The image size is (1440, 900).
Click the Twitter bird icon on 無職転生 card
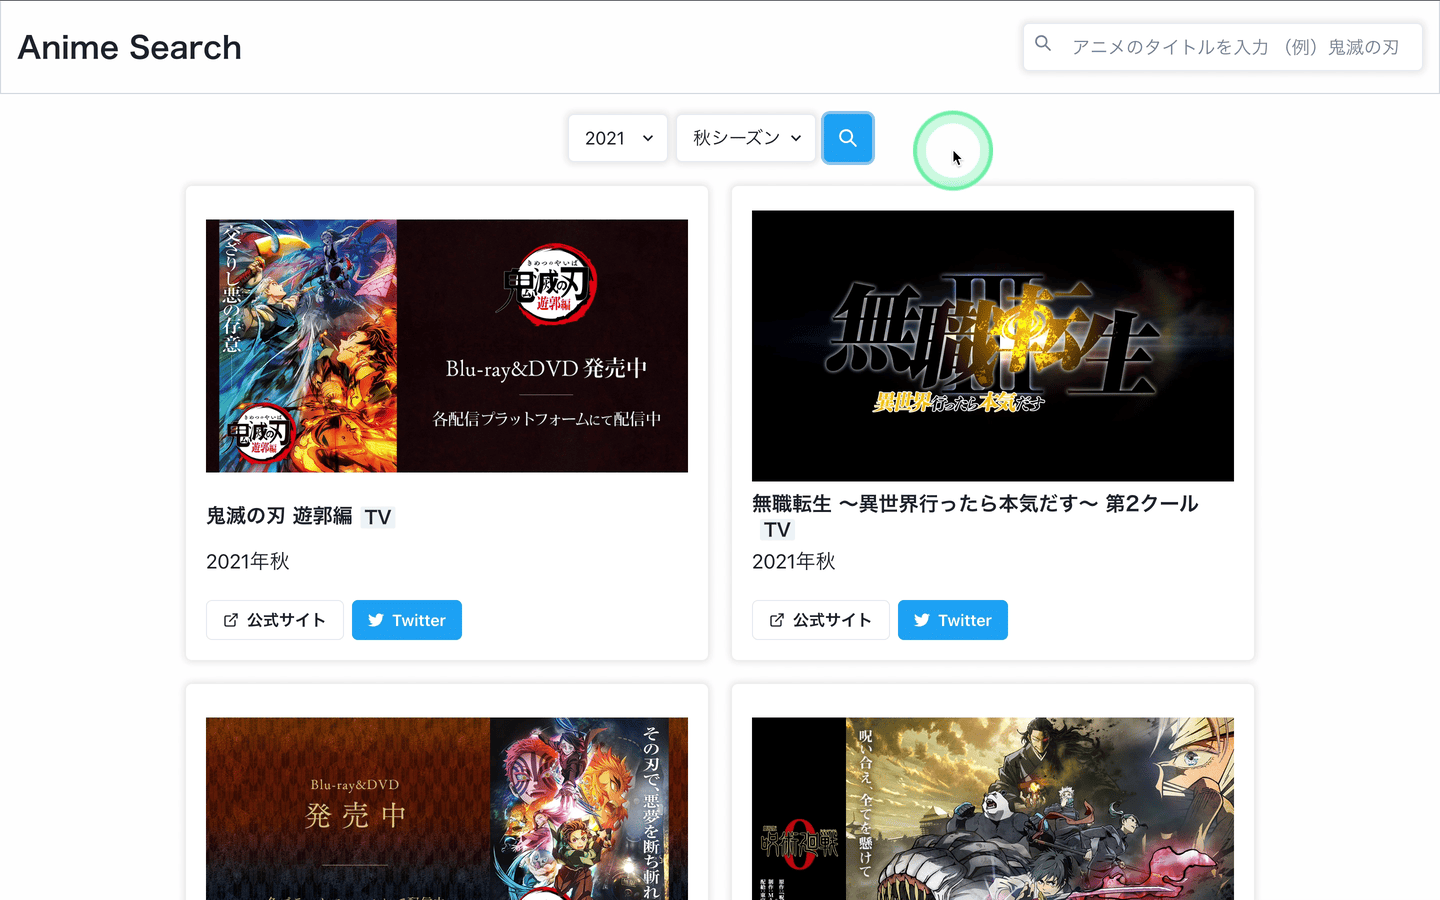[922, 620]
